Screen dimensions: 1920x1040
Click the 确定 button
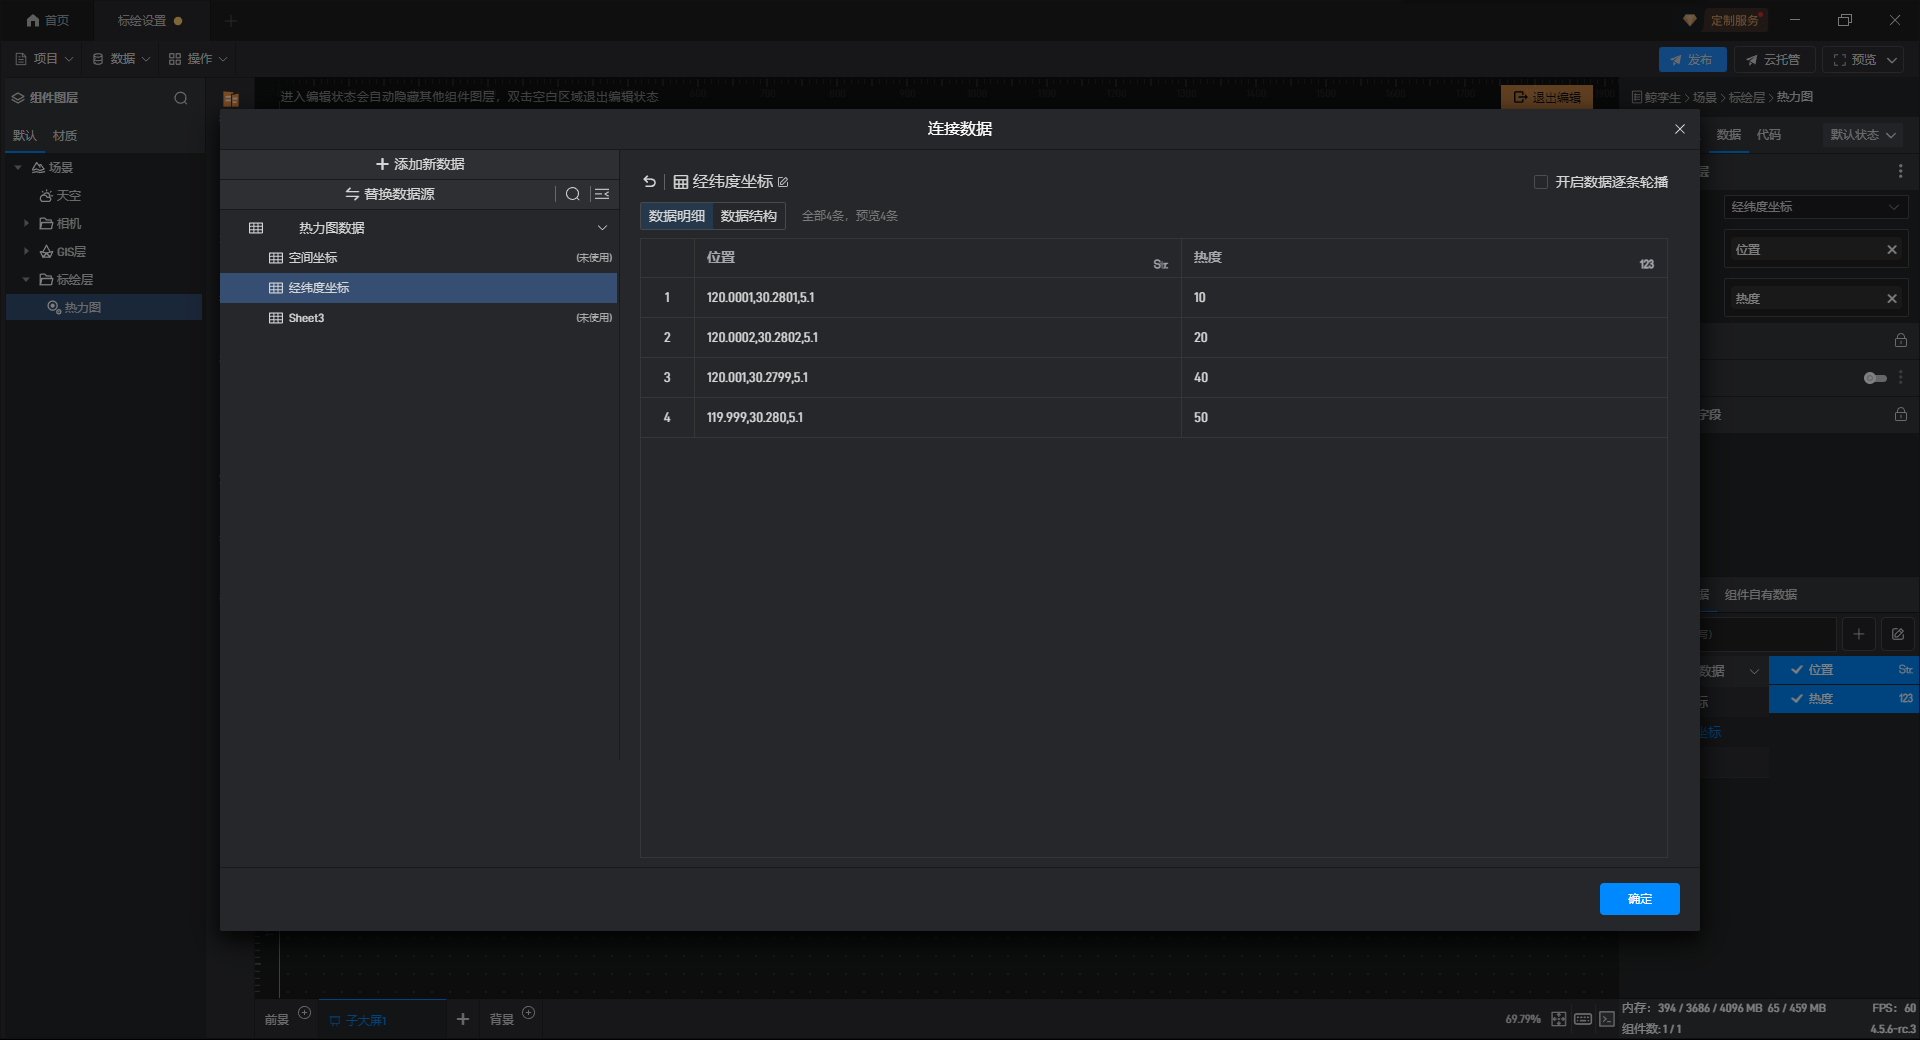tap(1640, 899)
